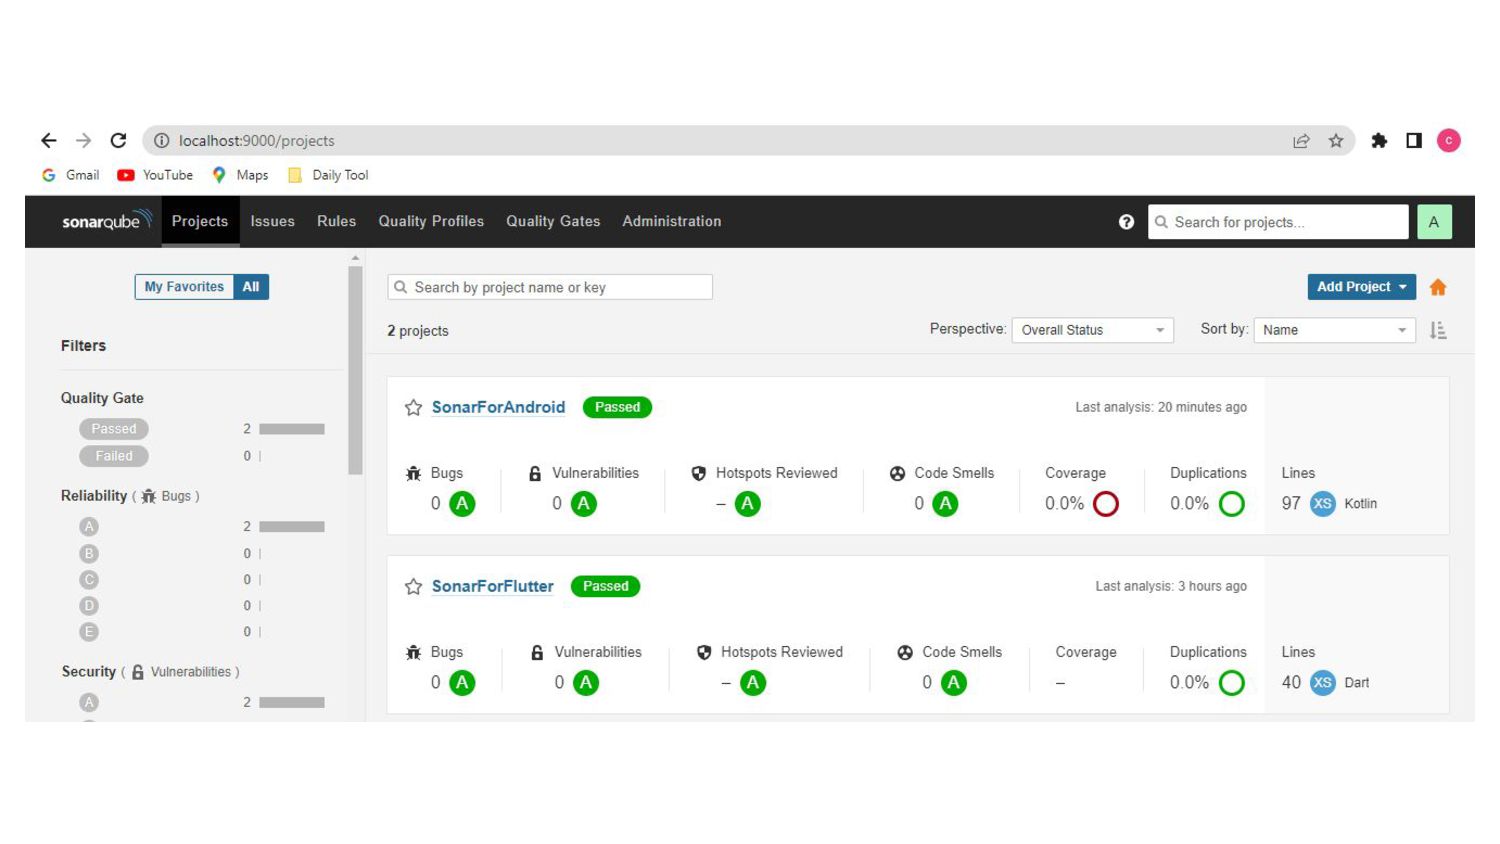The image size is (1500, 844).
Task: Click the SonarForAndroid Passed status badge
Action: [617, 407]
